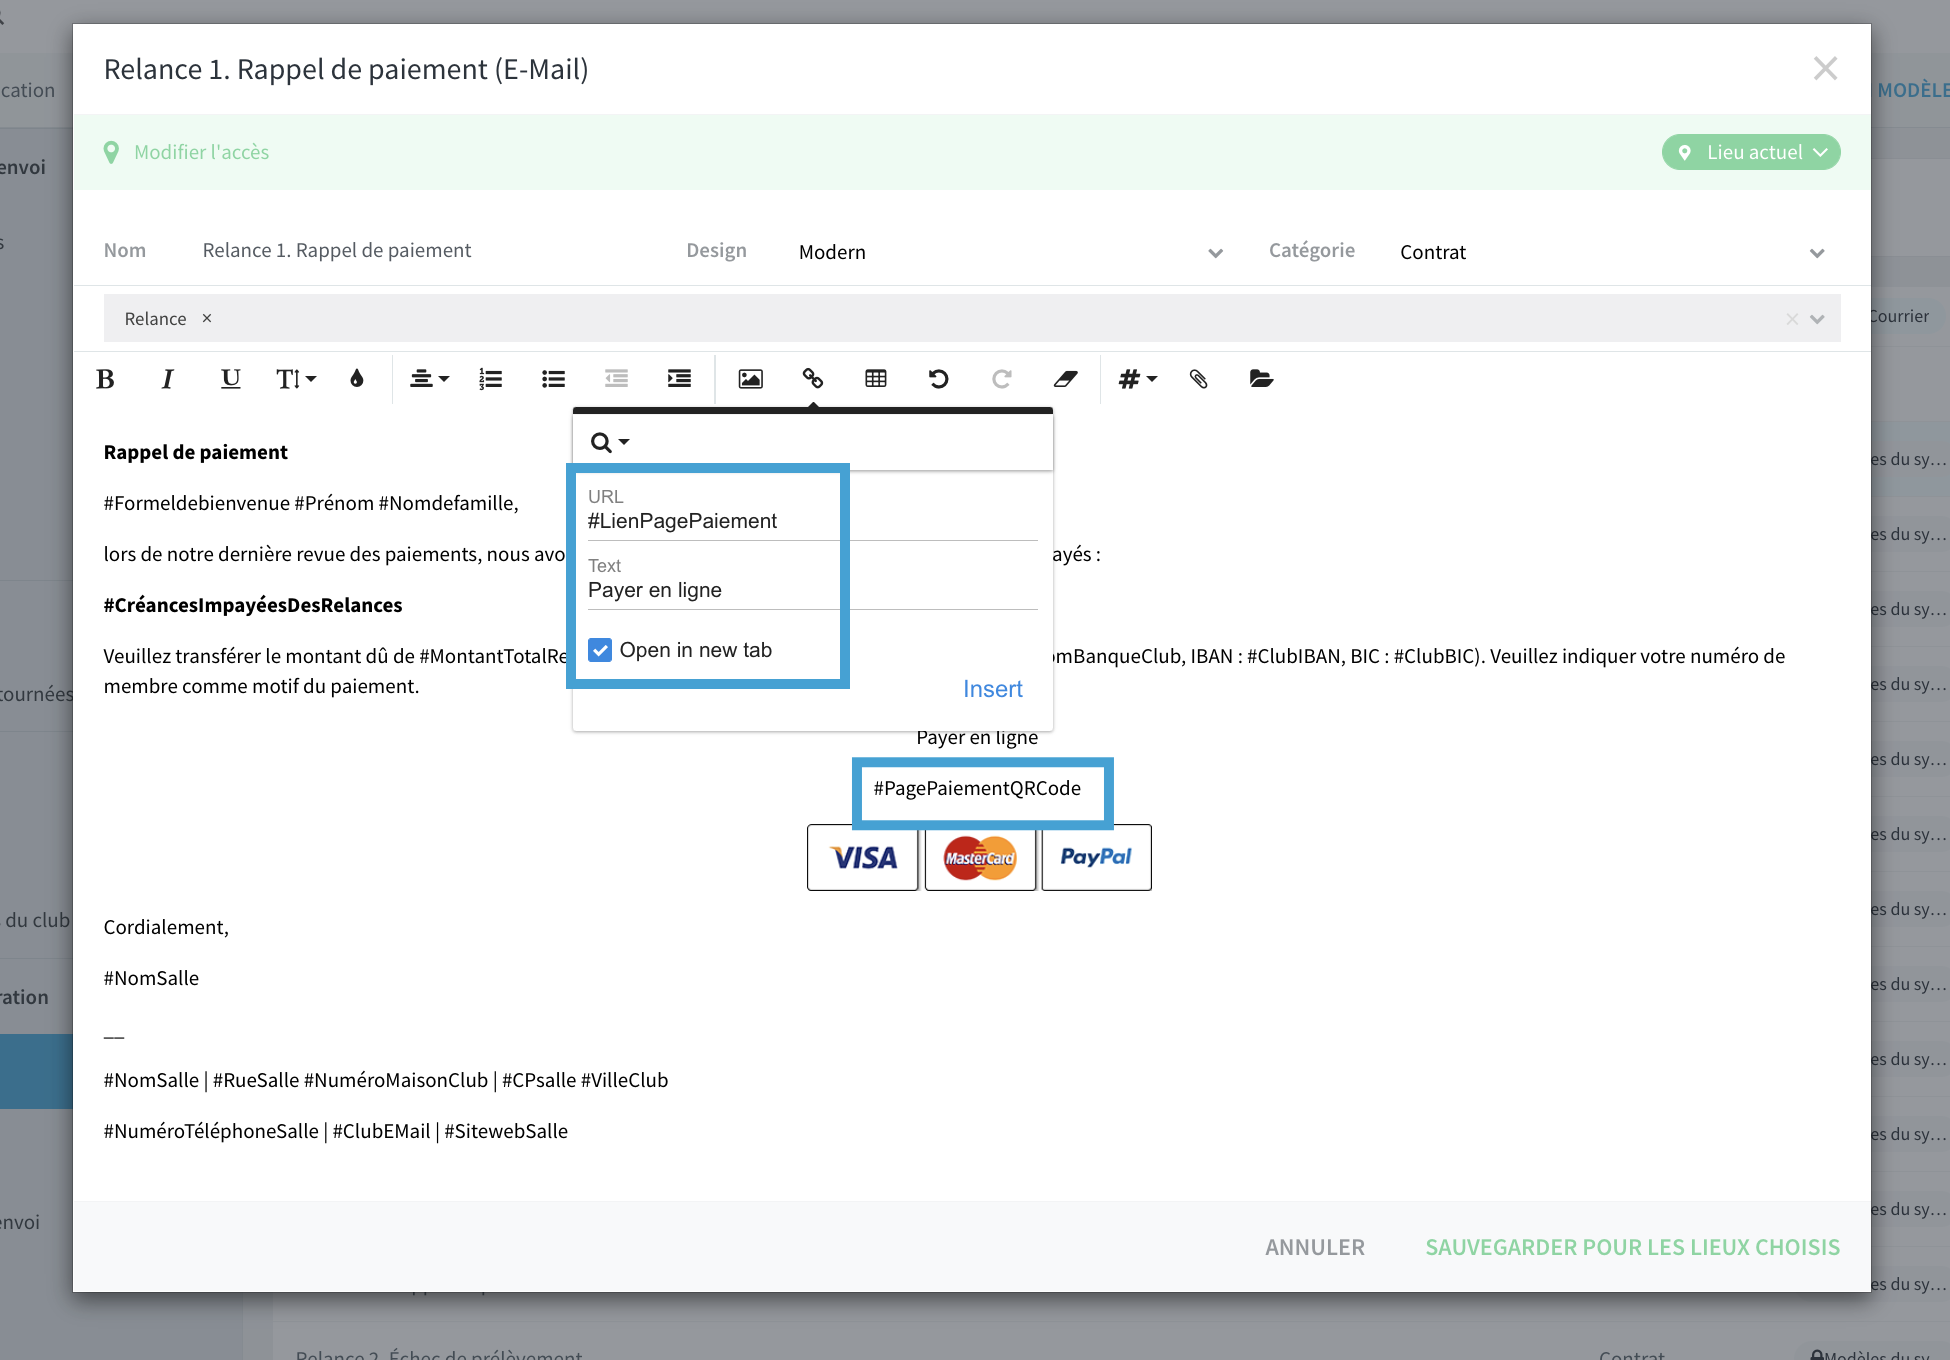Image resolution: width=1950 pixels, height=1360 pixels.
Task: Click the MasterCard image
Action: point(980,857)
